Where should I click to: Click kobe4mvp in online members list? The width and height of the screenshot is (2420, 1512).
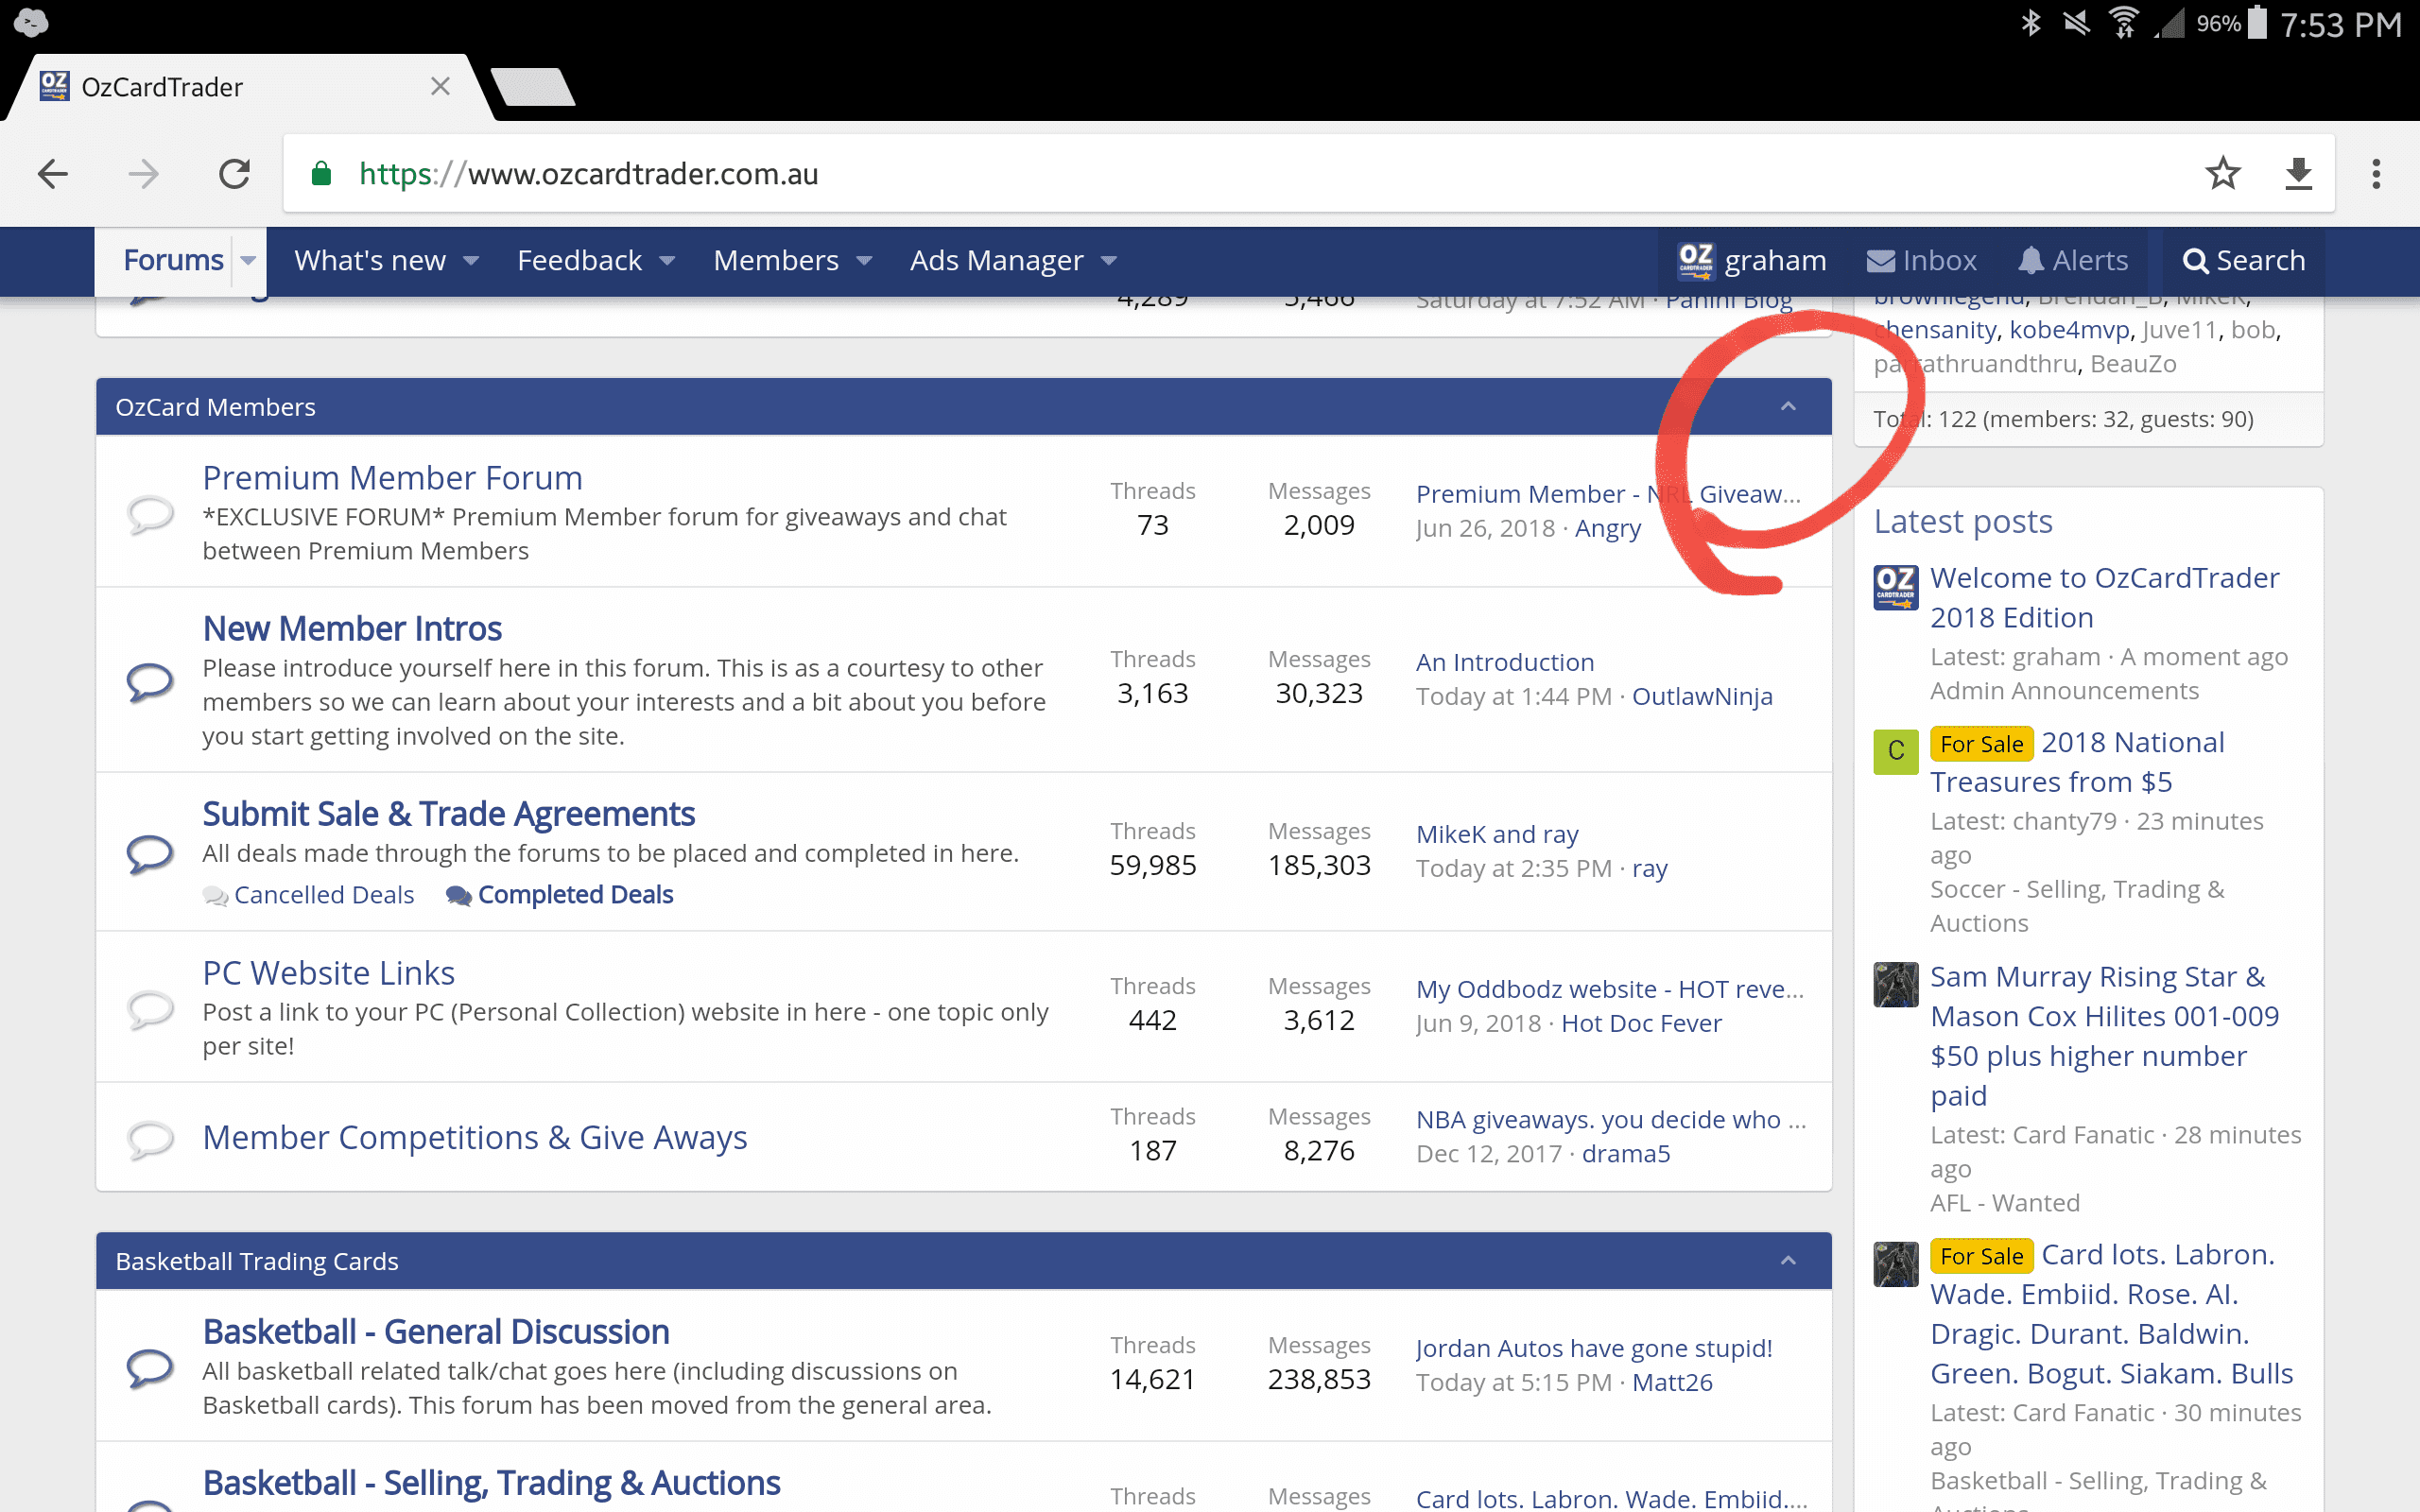2070,330
